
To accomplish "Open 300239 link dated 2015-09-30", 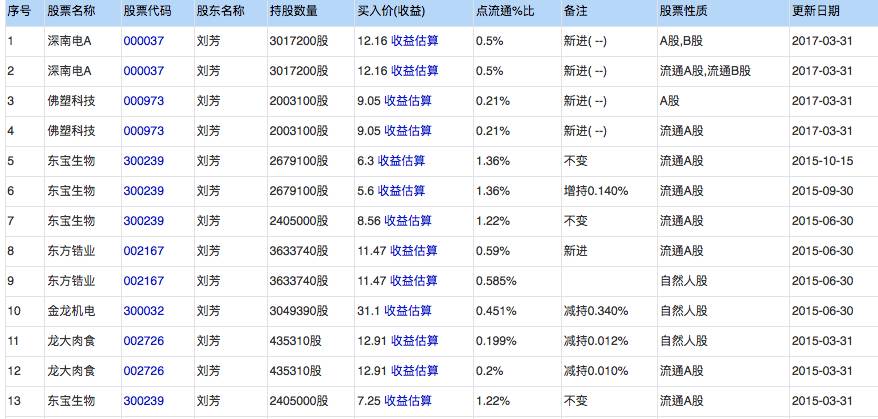I will point(144,191).
